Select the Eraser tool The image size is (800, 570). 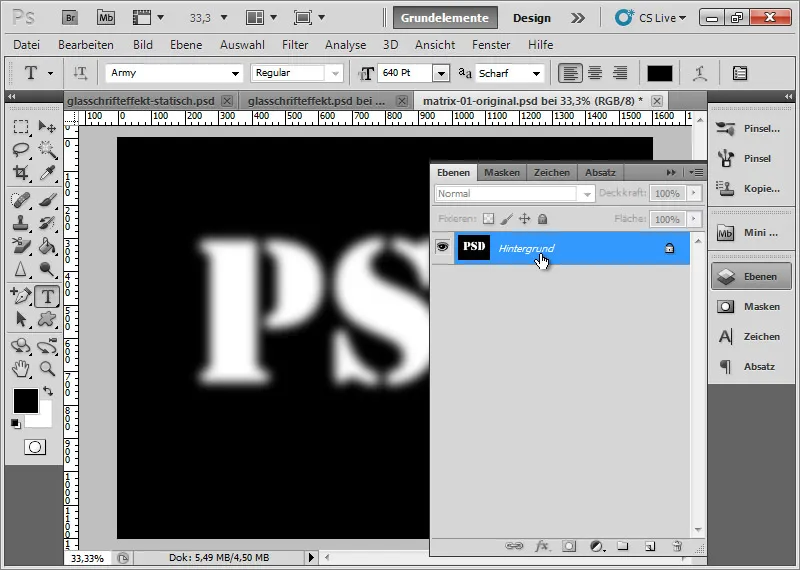[20, 245]
